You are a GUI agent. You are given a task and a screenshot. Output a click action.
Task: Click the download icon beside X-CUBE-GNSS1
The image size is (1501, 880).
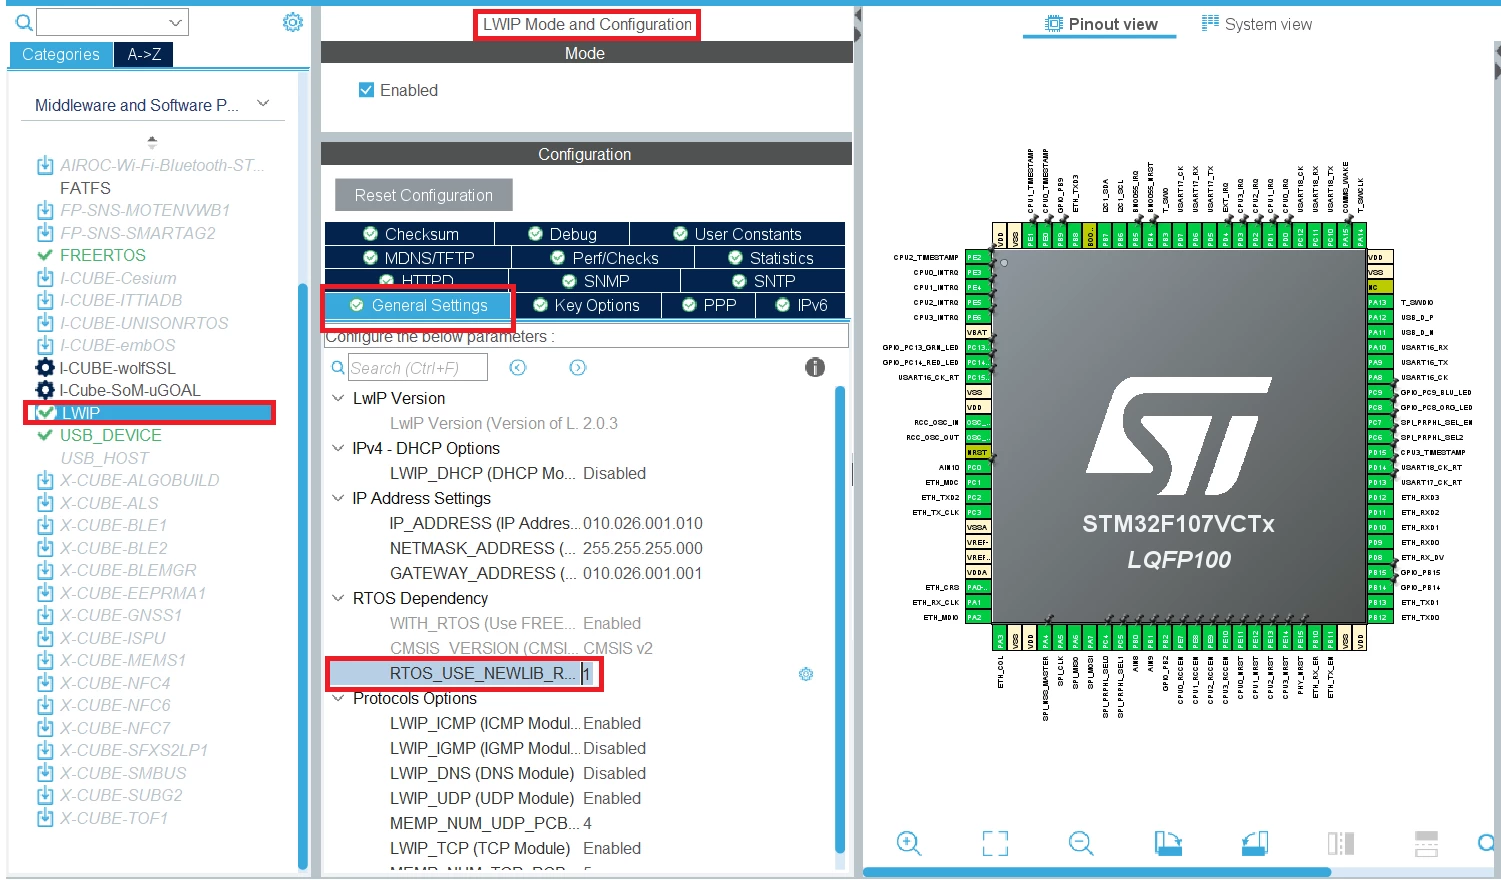(45, 615)
